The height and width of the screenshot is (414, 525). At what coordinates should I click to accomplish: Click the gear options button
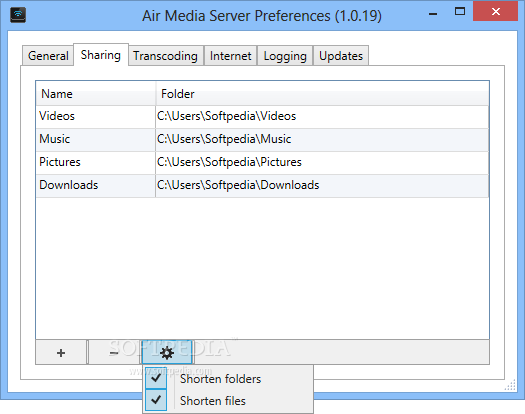coord(167,352)
